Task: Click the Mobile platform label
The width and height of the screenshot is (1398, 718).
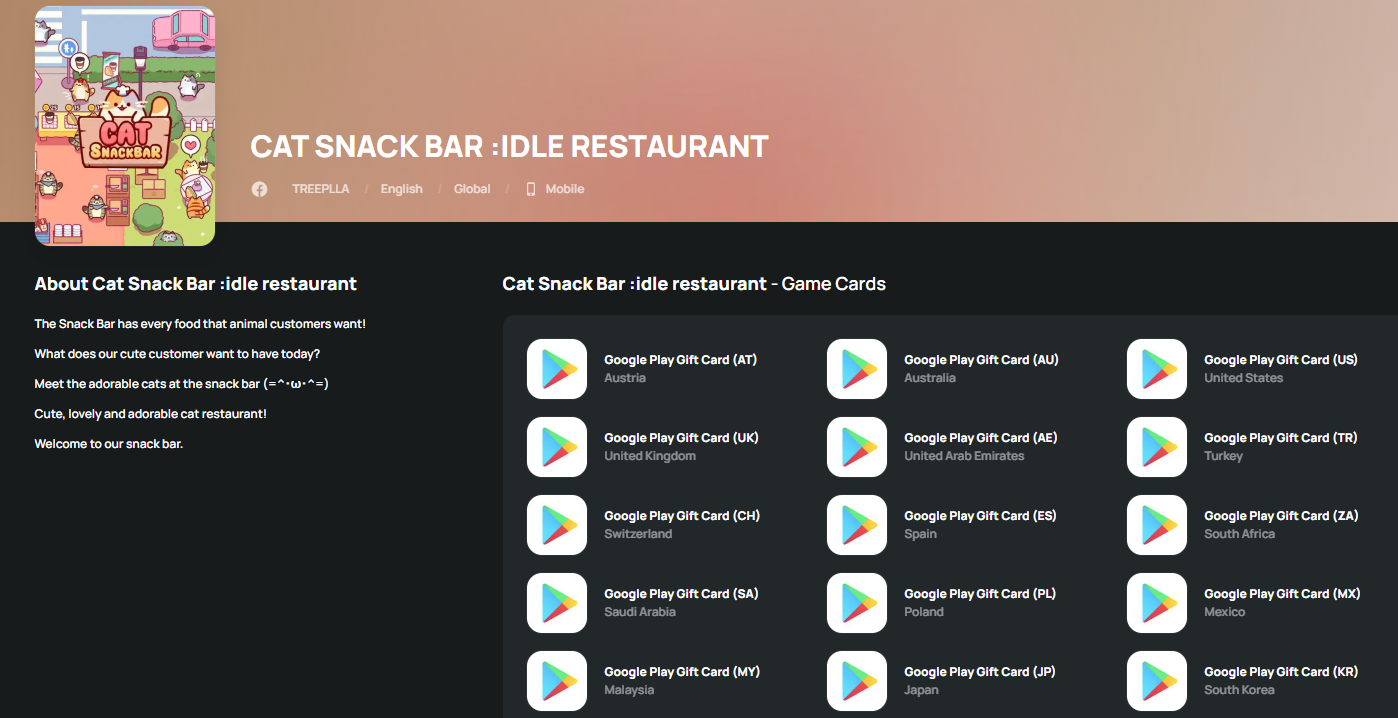Action: pyautogui.click(x=565, y=189)
